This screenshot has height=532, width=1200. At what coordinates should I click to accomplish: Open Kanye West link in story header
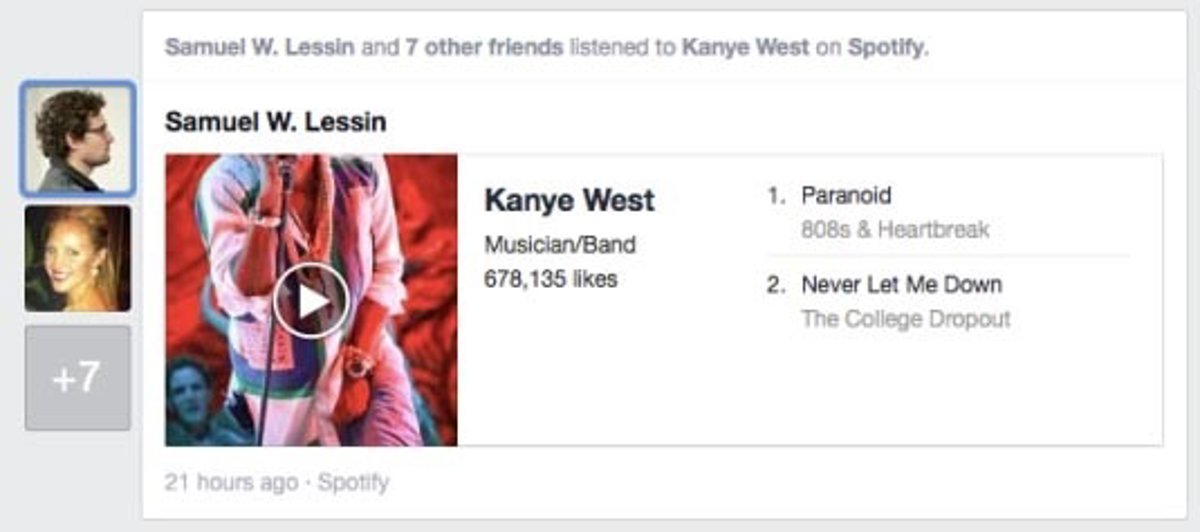(745, 47)
